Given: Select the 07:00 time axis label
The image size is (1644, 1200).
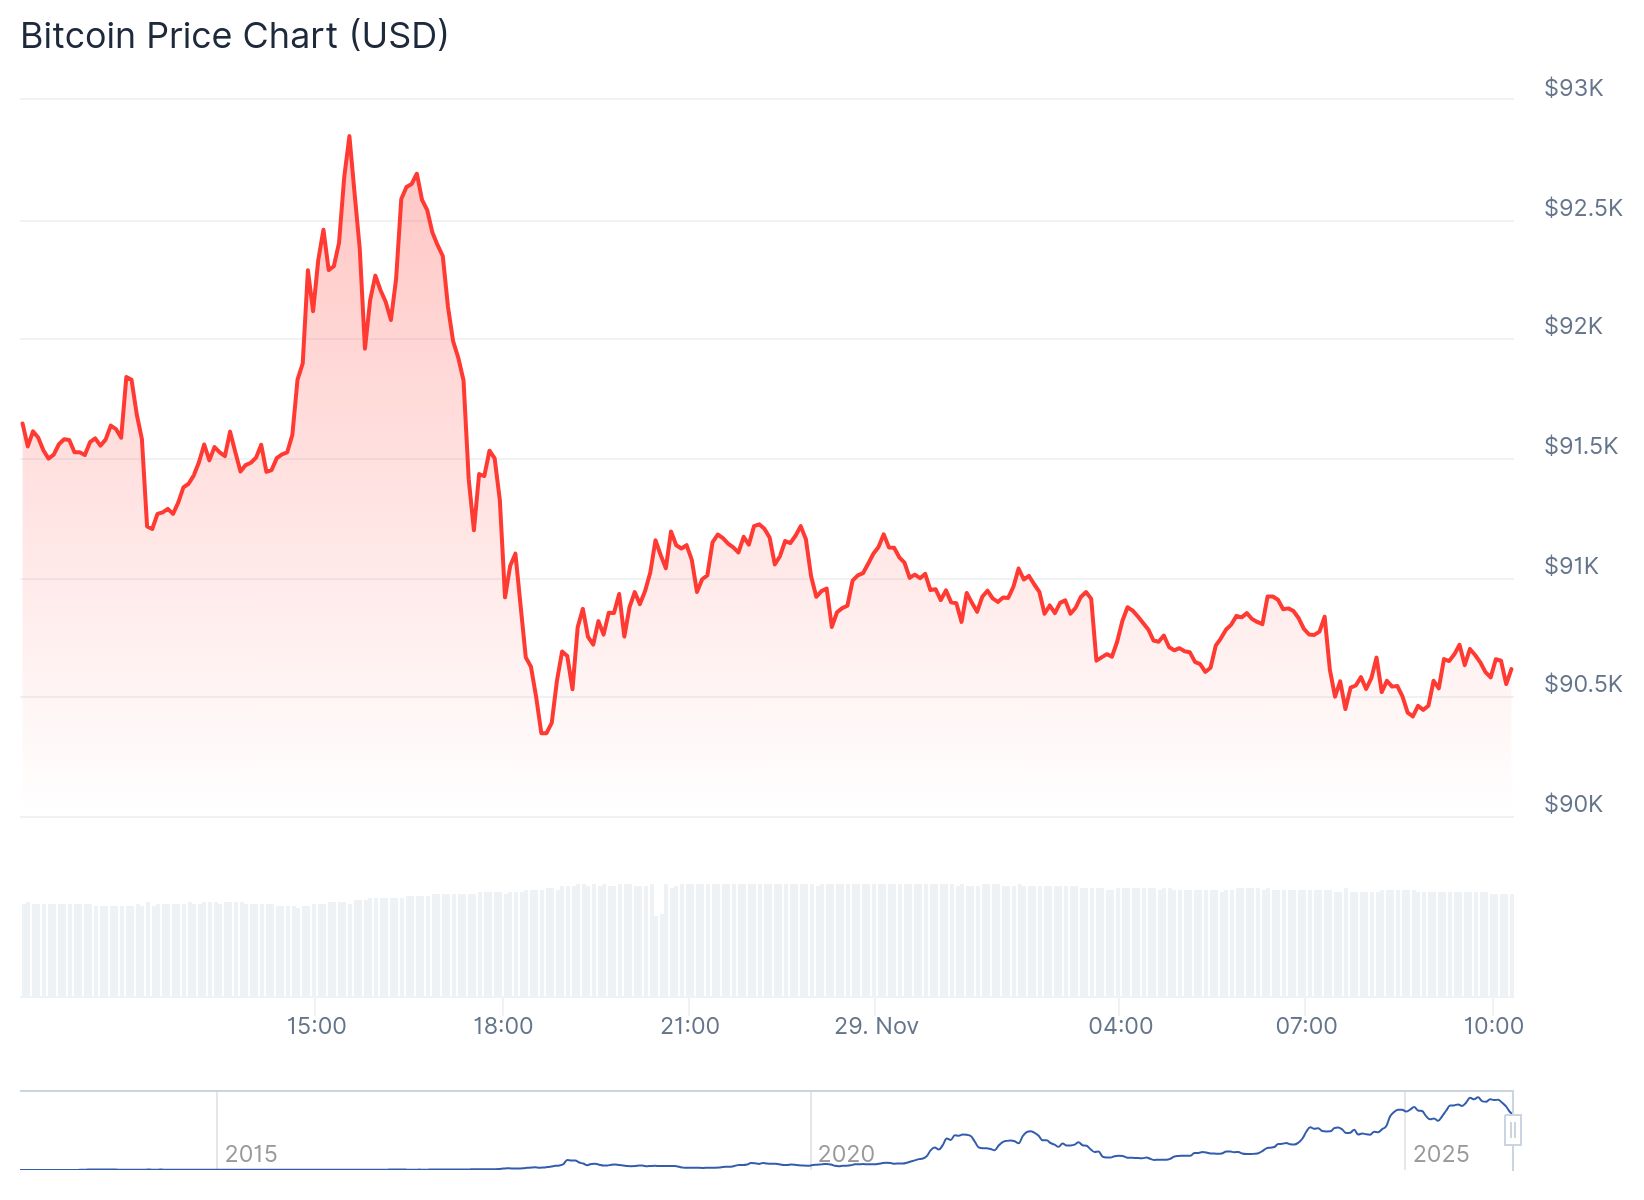Looking at the screenshot, I should [x=1307, y=1026].
